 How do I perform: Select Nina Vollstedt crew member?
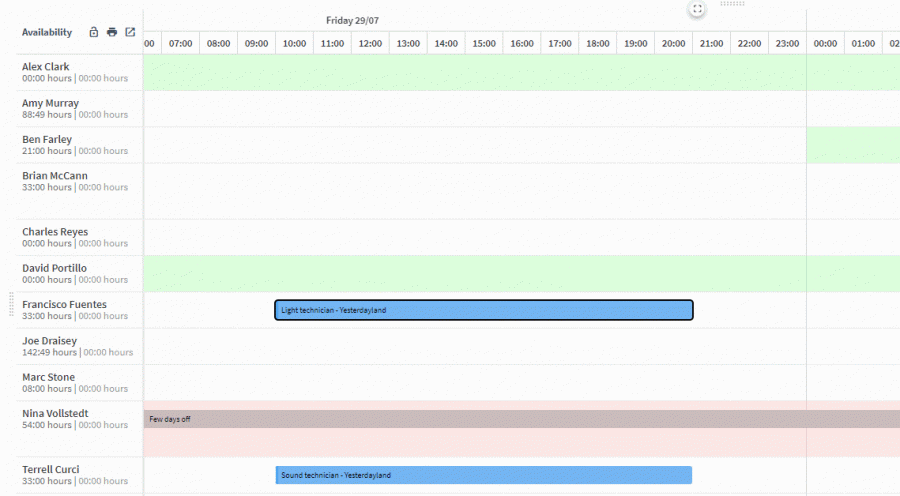(x=55, y=413)
